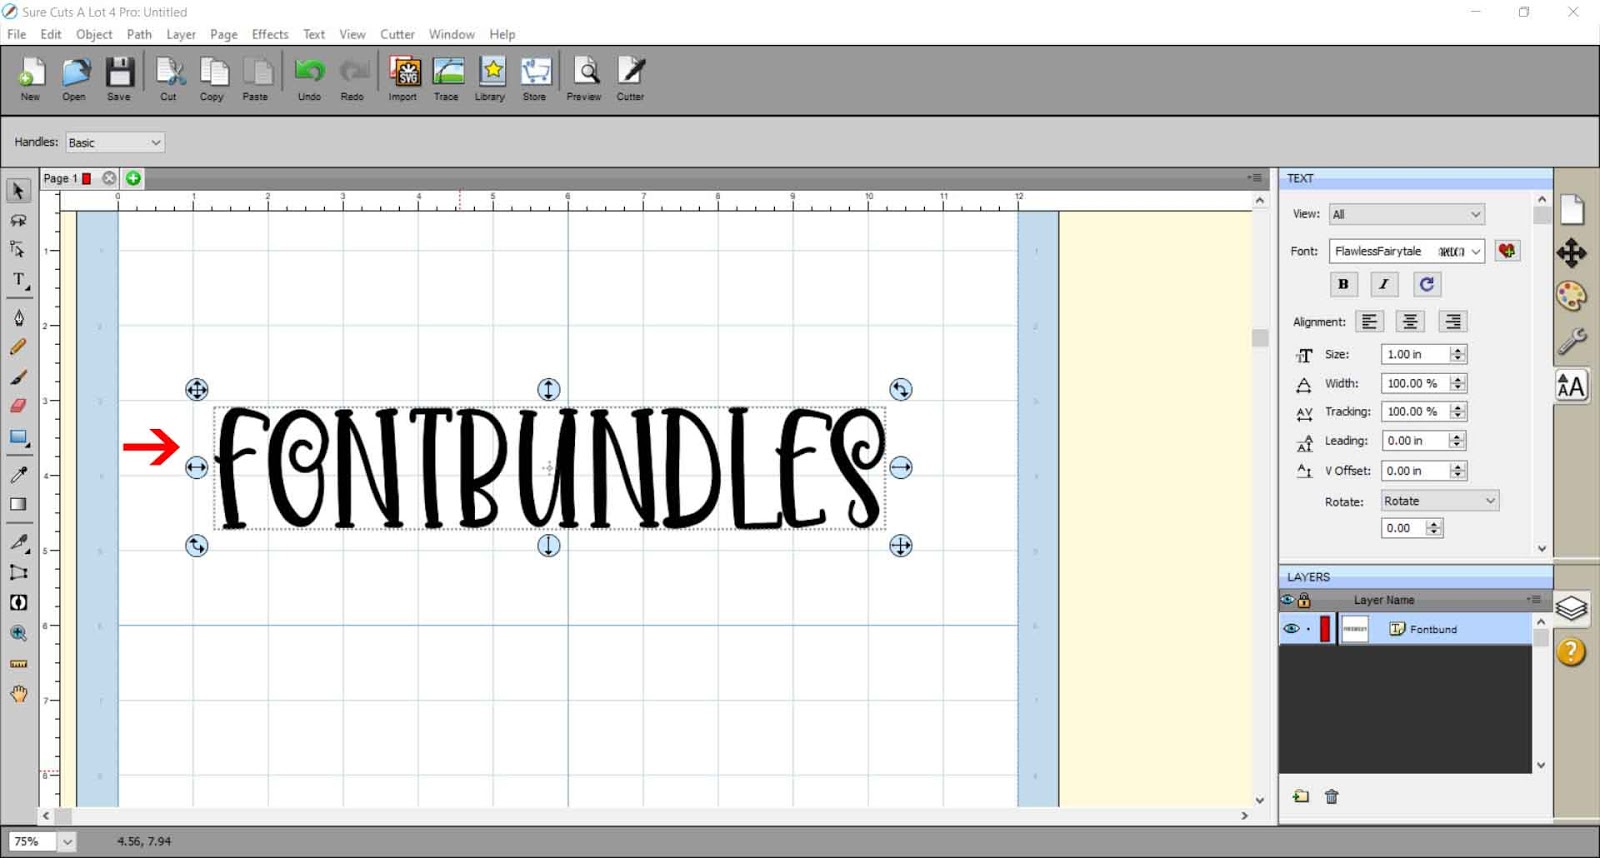Increase text Size stepper
Viewport: 1600px width, 858px height.
(x=1458, y=350)
